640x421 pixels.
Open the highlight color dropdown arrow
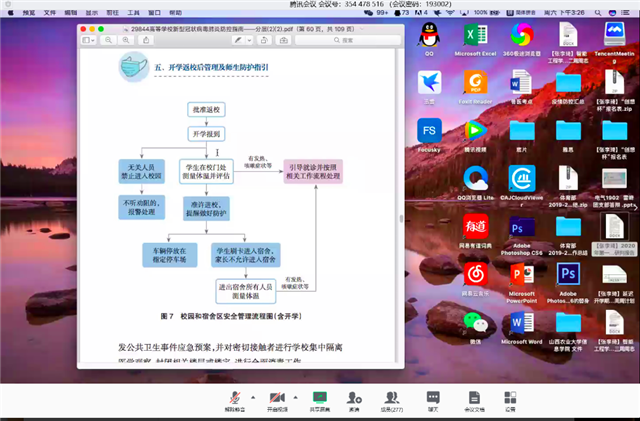point(249,40)
